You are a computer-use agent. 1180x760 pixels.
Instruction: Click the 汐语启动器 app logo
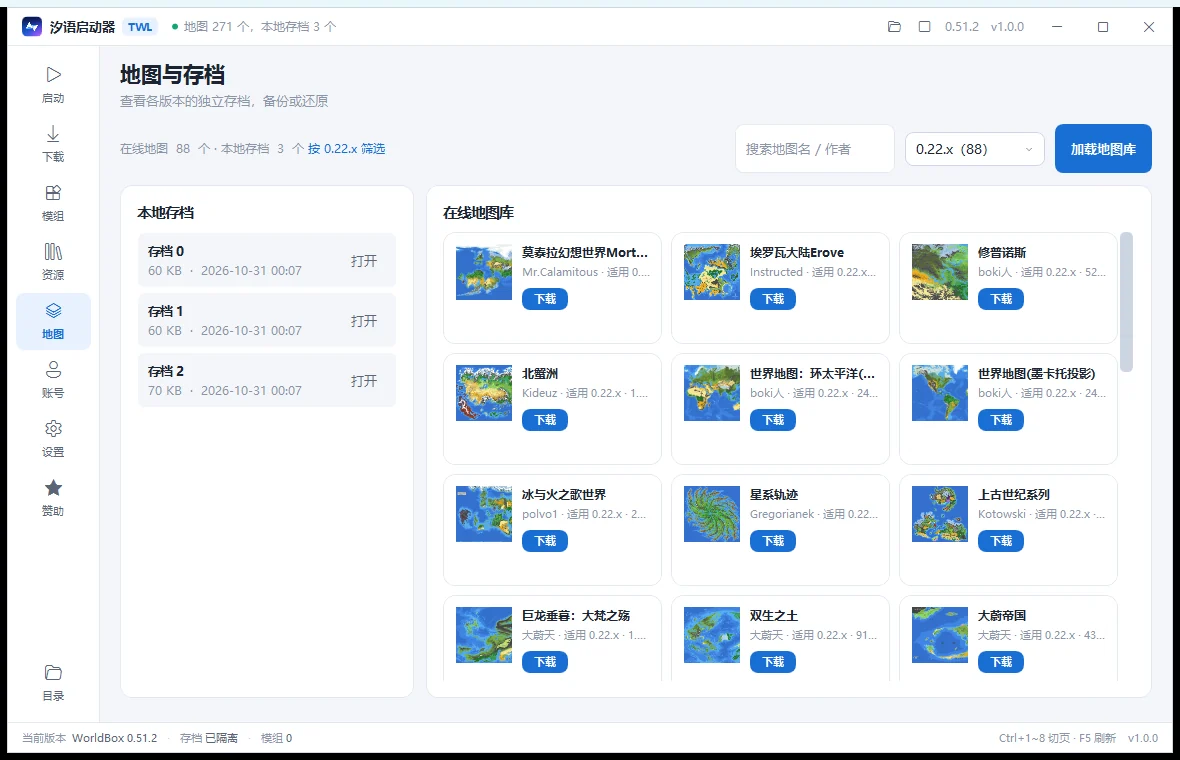tap(32, 27)
